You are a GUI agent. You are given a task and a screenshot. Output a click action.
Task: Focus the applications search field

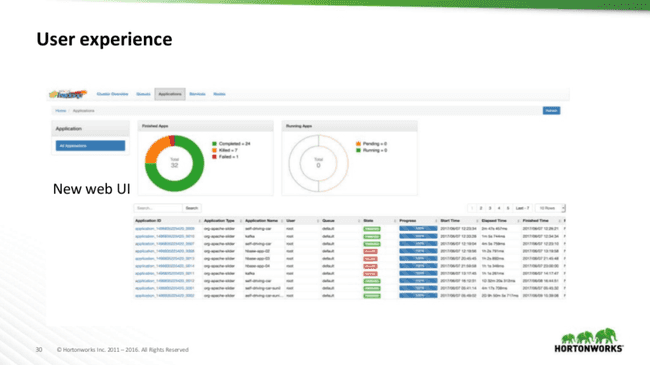158,208
